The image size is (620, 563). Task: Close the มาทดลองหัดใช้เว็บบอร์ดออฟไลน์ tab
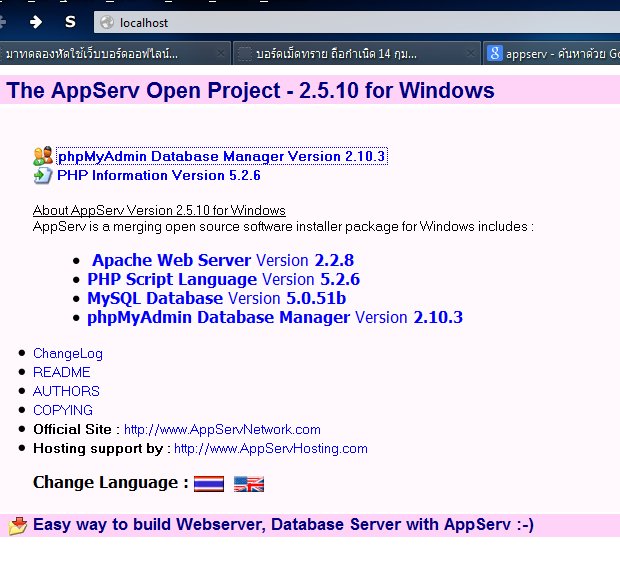click(x=221, y=53)
